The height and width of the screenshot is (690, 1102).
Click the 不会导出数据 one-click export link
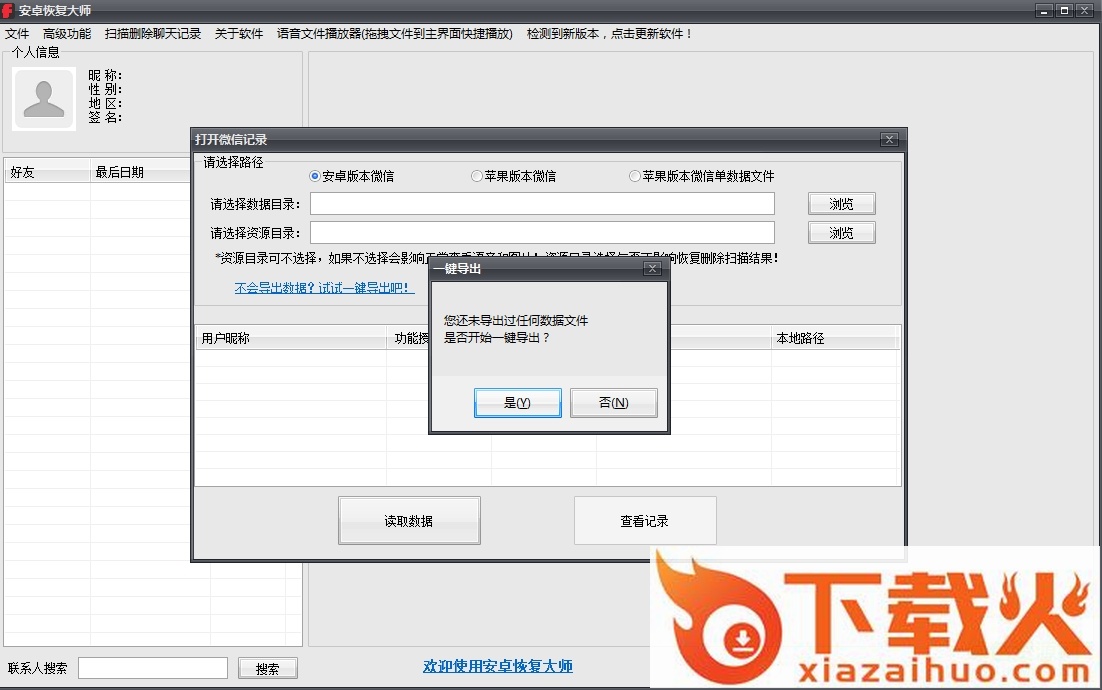[324, 288]
